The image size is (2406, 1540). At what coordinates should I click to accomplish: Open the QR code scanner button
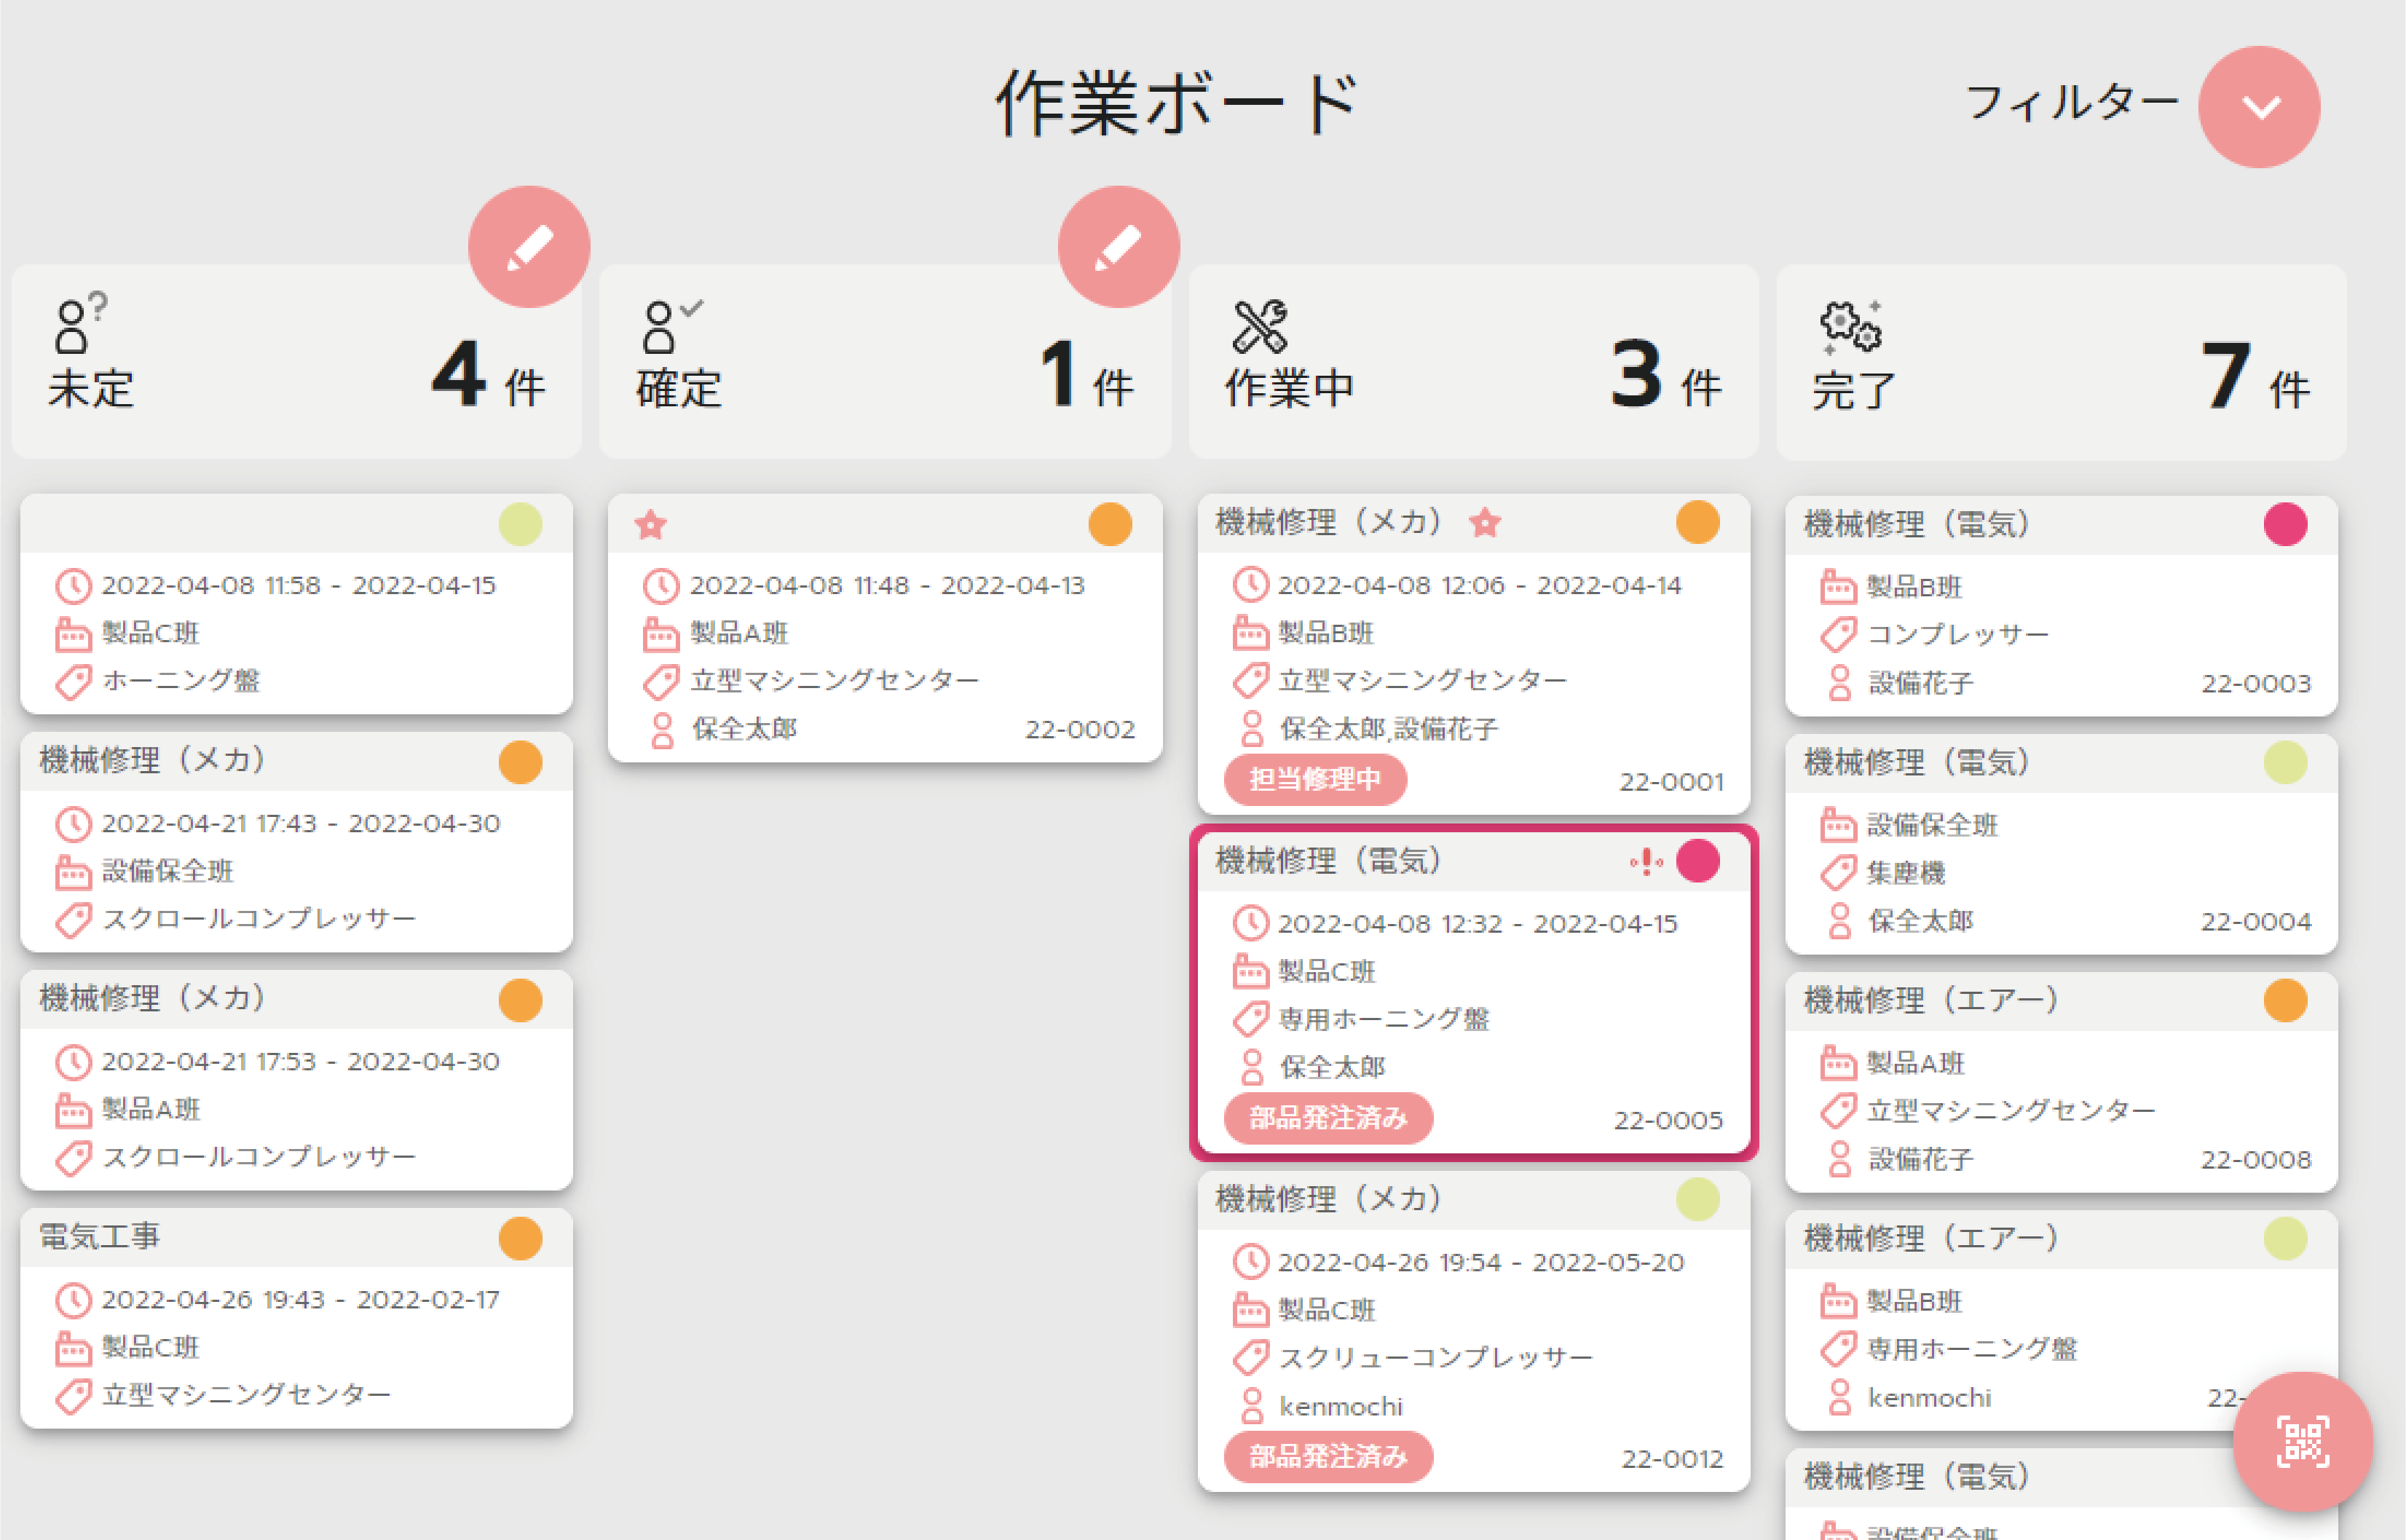click(x=2302, y=1441)
